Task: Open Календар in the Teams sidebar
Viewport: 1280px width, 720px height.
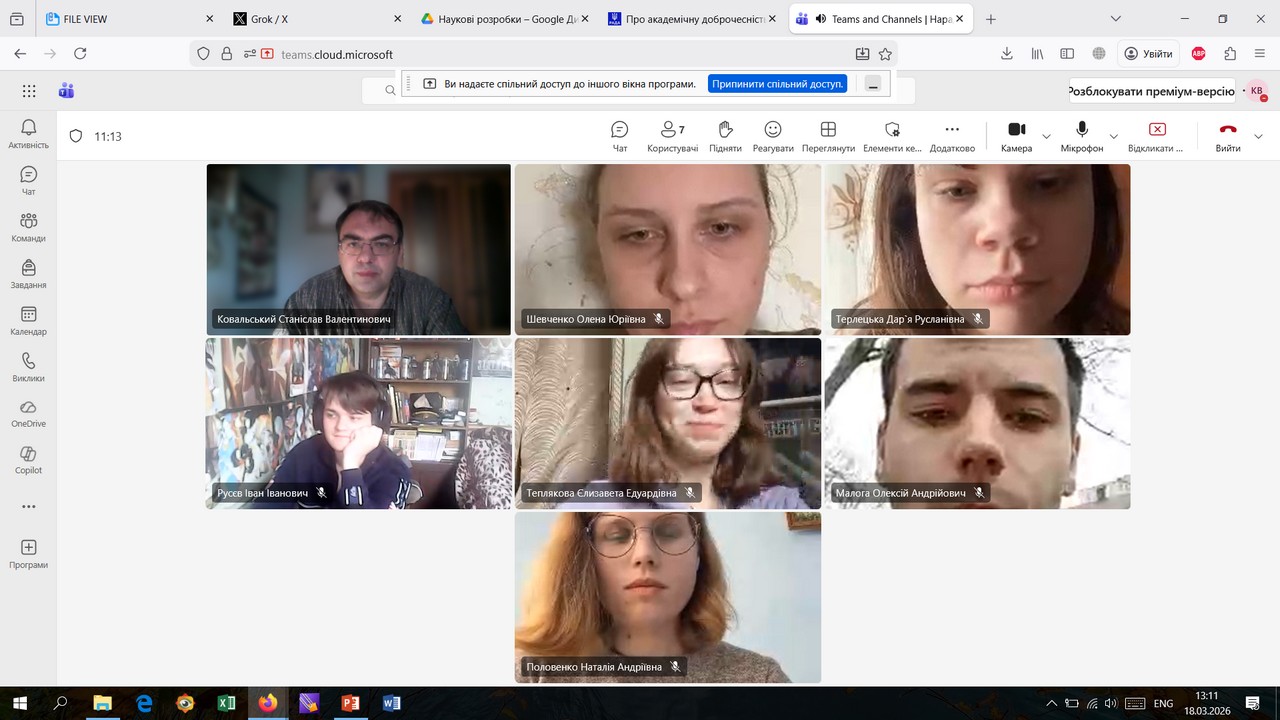Action: [x=28, y=320]
